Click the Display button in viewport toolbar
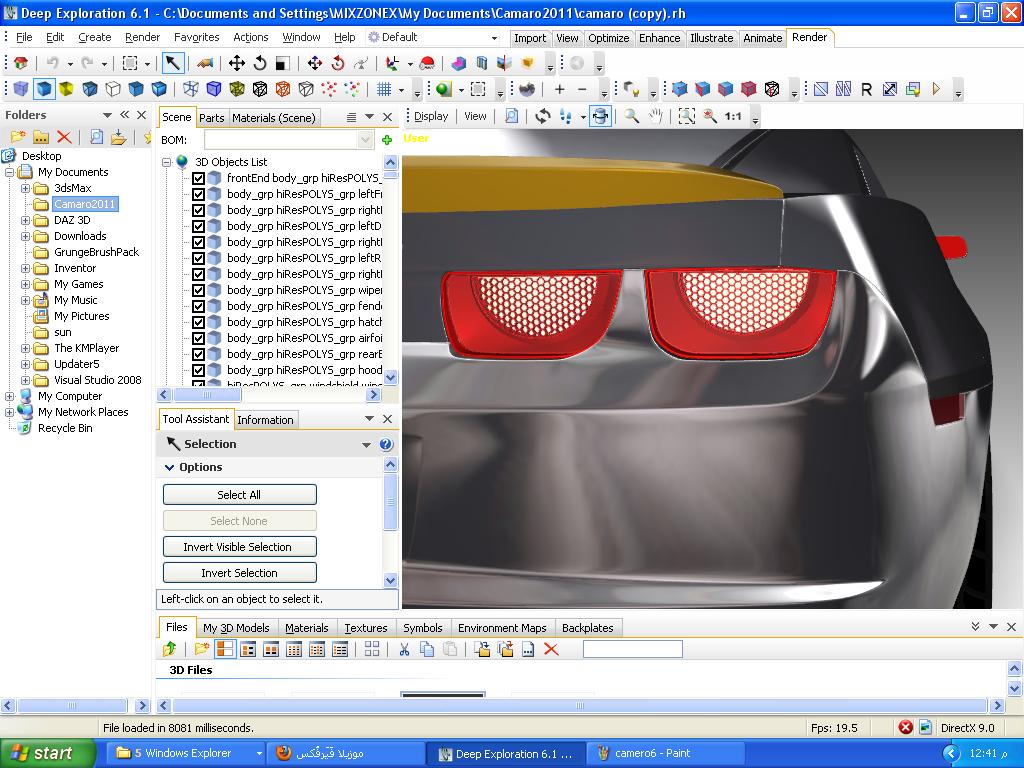The width and height of the screenshot is (1024, 768). tap(431, 116)
